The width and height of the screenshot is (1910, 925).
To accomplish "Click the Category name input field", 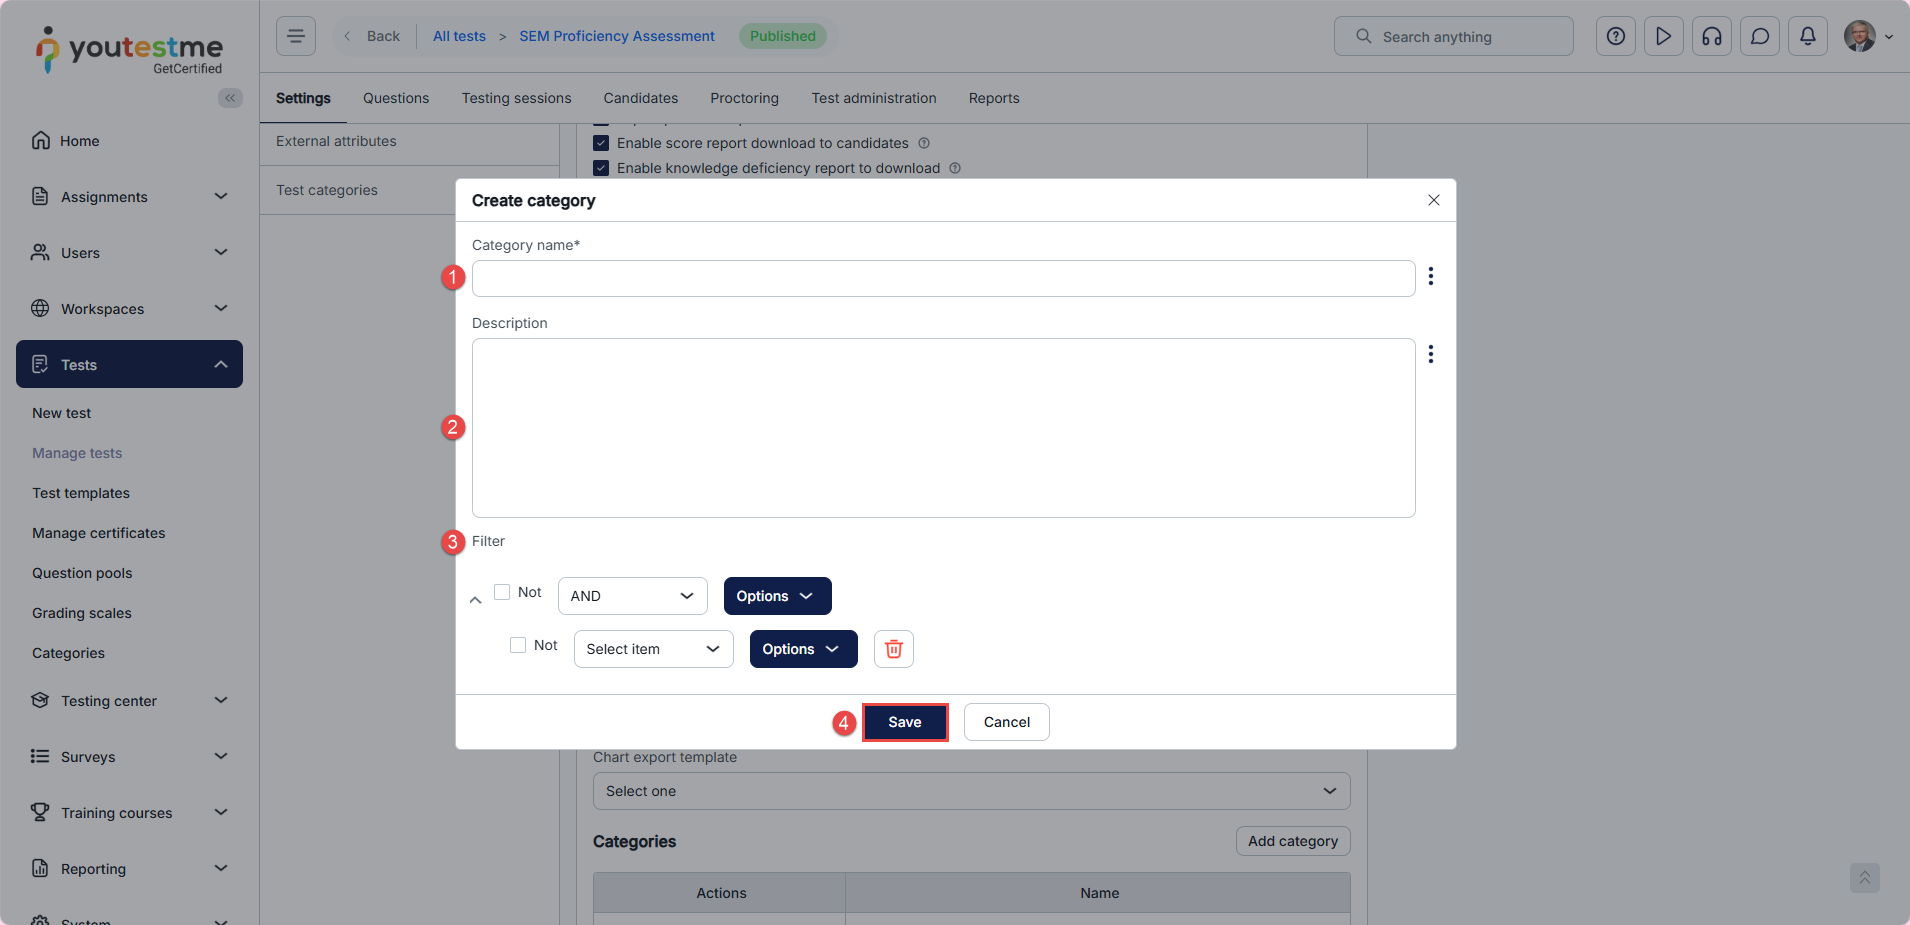I will [942, 279].
